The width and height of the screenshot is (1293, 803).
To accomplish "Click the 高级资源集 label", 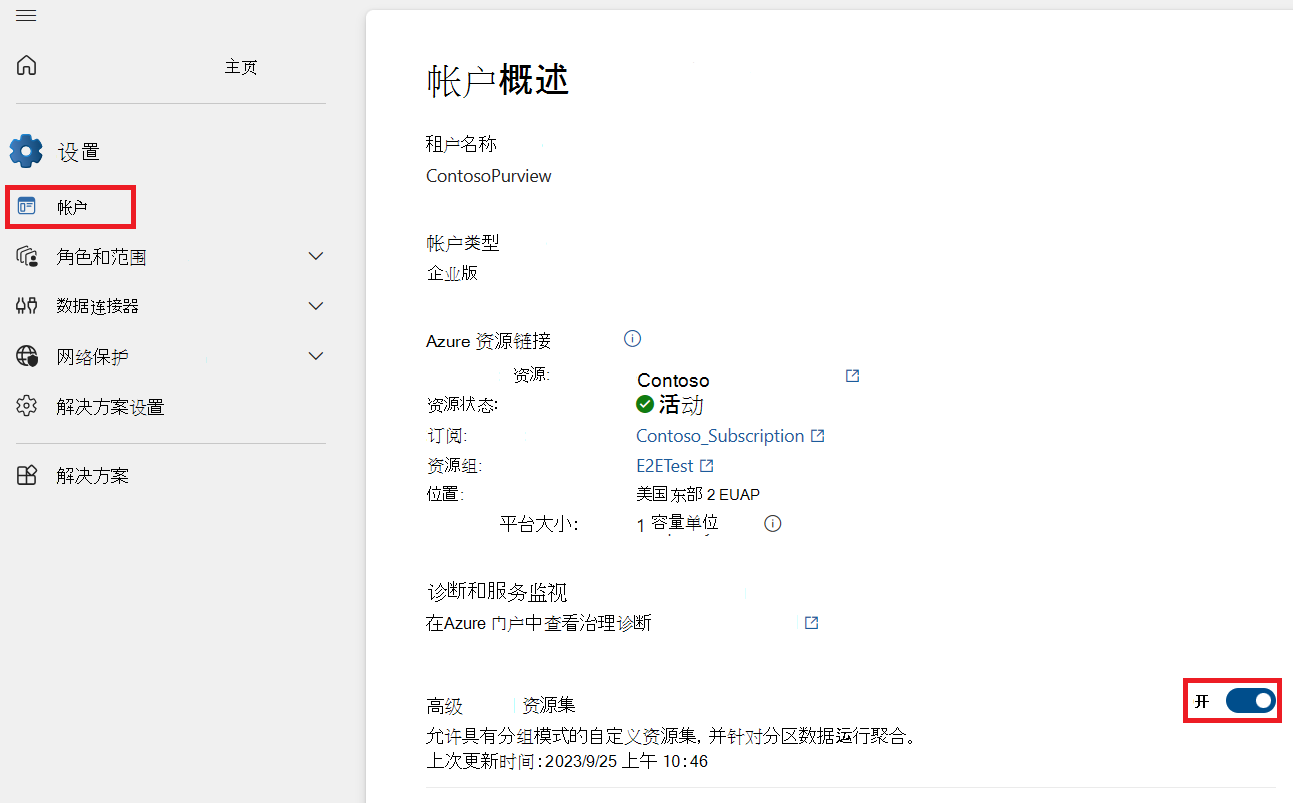I will pyautogui.click(x=501, y=706).
